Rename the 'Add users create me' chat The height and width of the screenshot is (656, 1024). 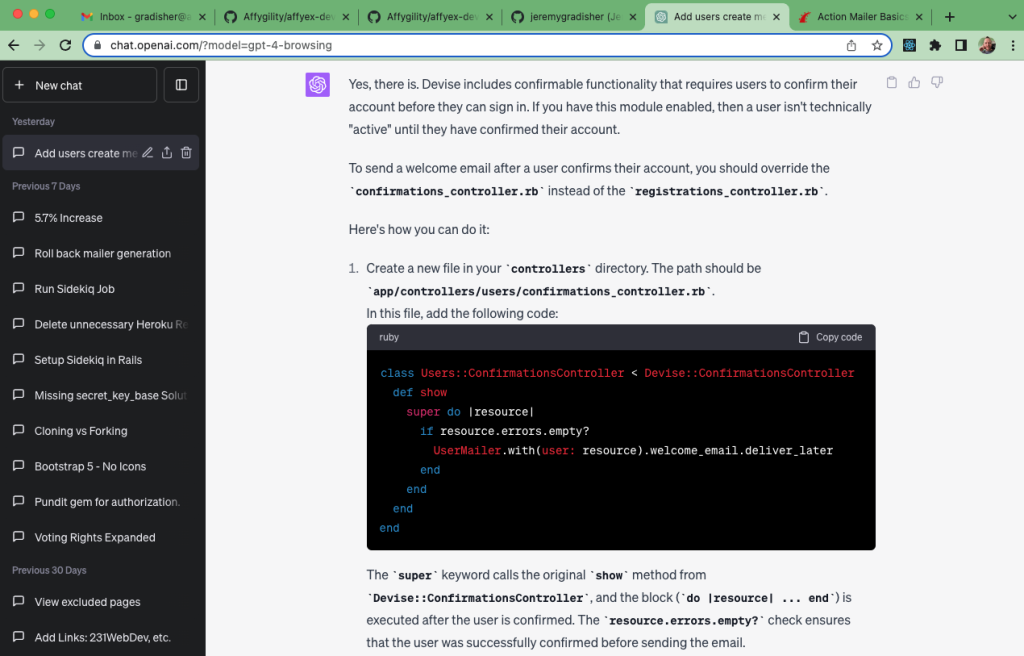146,152
